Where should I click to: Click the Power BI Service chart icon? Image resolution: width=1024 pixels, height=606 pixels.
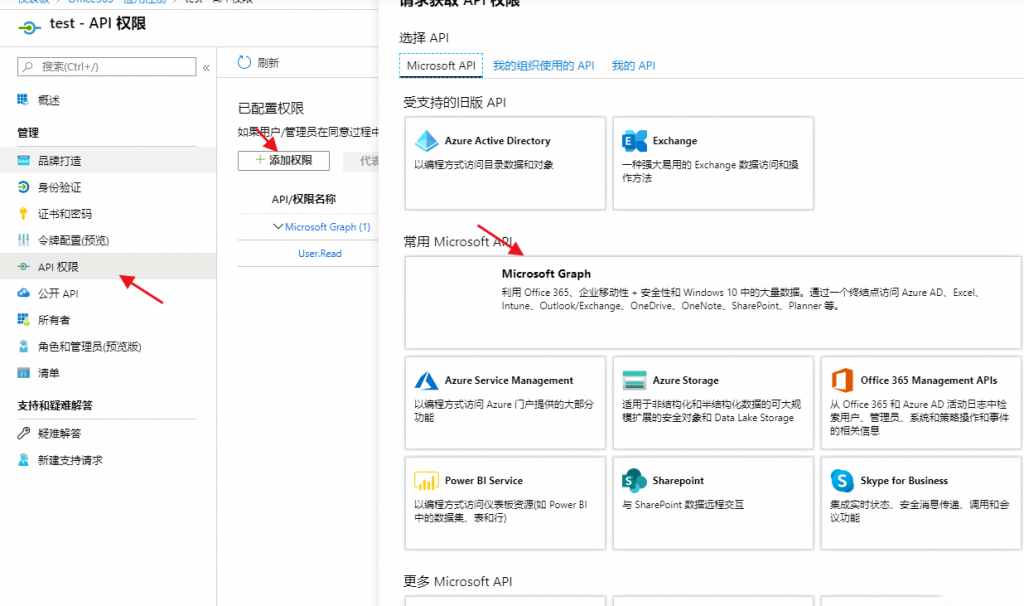tap(426, 481)
